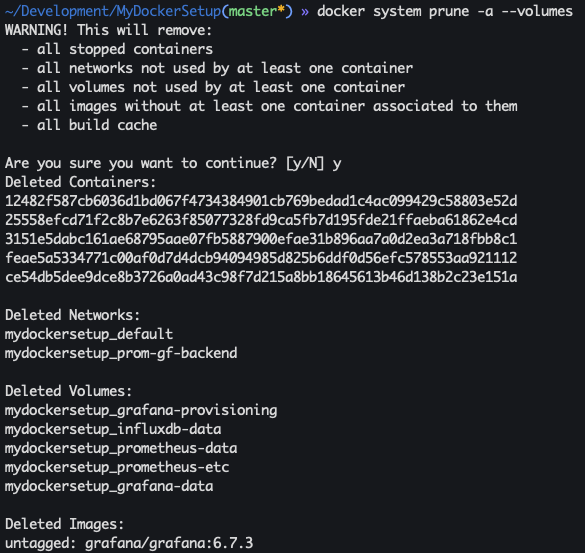Click container ID starting with ce54db5dee9
Image resolution: width=585 pixels, height=553 pixels.
[261, 277]
